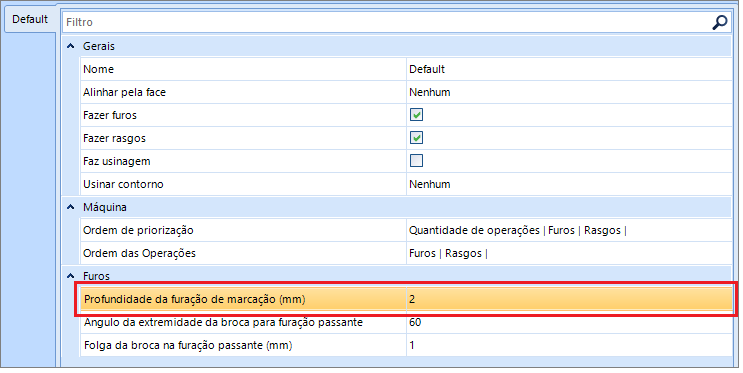The image size is (743, 373).
Task: Select the Ordem das Operações value
Action: coord(569,253)
